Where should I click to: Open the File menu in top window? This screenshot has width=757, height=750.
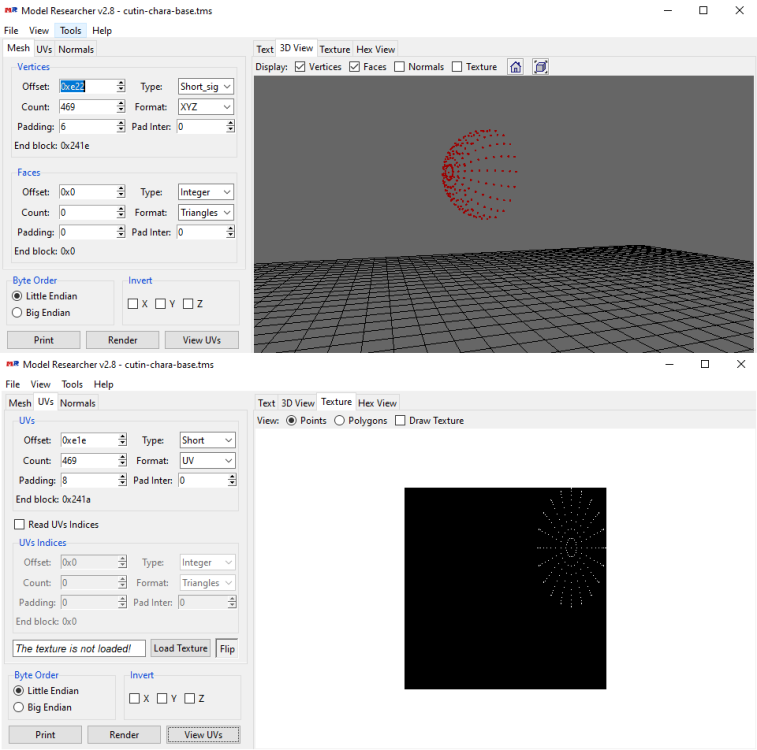click(11, 30)
